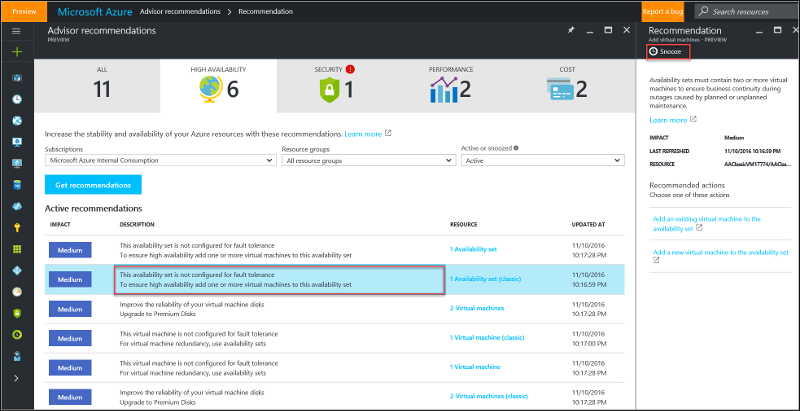Click the info icon beside Active or snoozed
The width and height of the screenshot is (800, 411).
pos(516,147)
